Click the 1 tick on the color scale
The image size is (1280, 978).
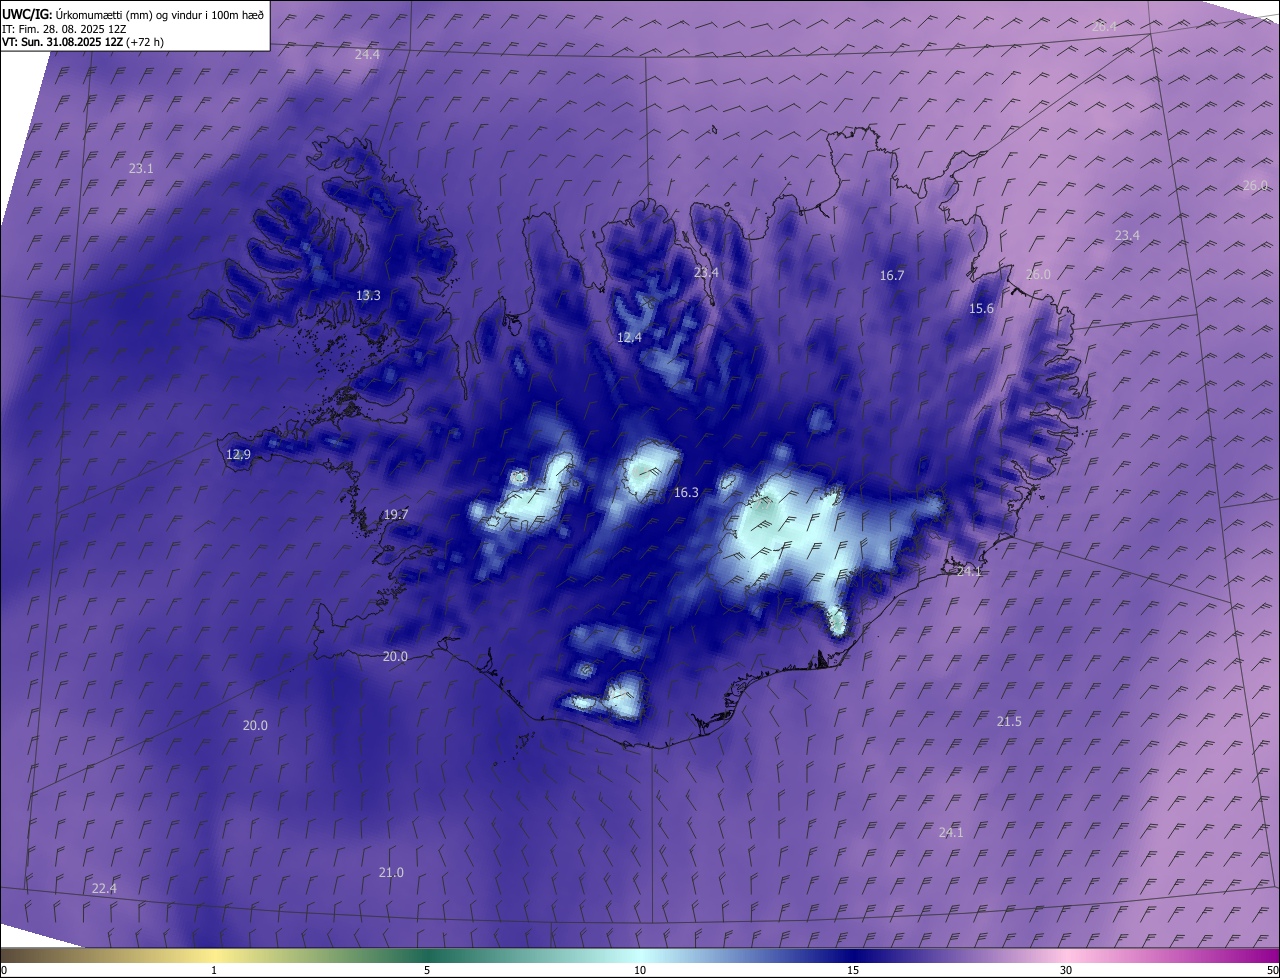pos(214,970)
